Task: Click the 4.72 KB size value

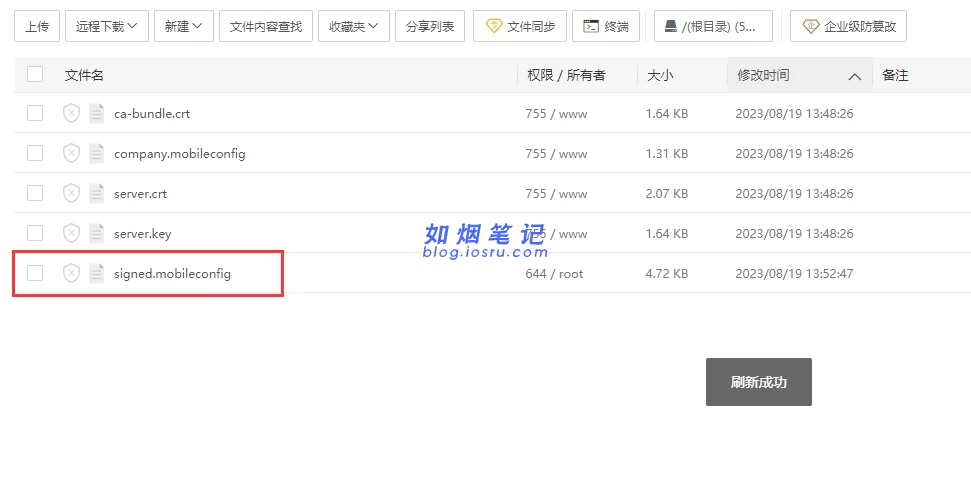Action: [666, 273]
